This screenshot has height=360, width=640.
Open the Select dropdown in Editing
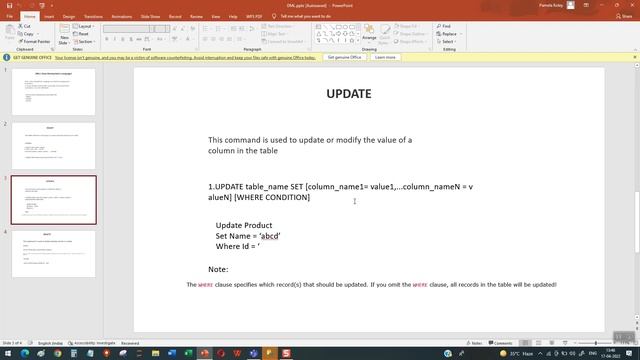446,42
